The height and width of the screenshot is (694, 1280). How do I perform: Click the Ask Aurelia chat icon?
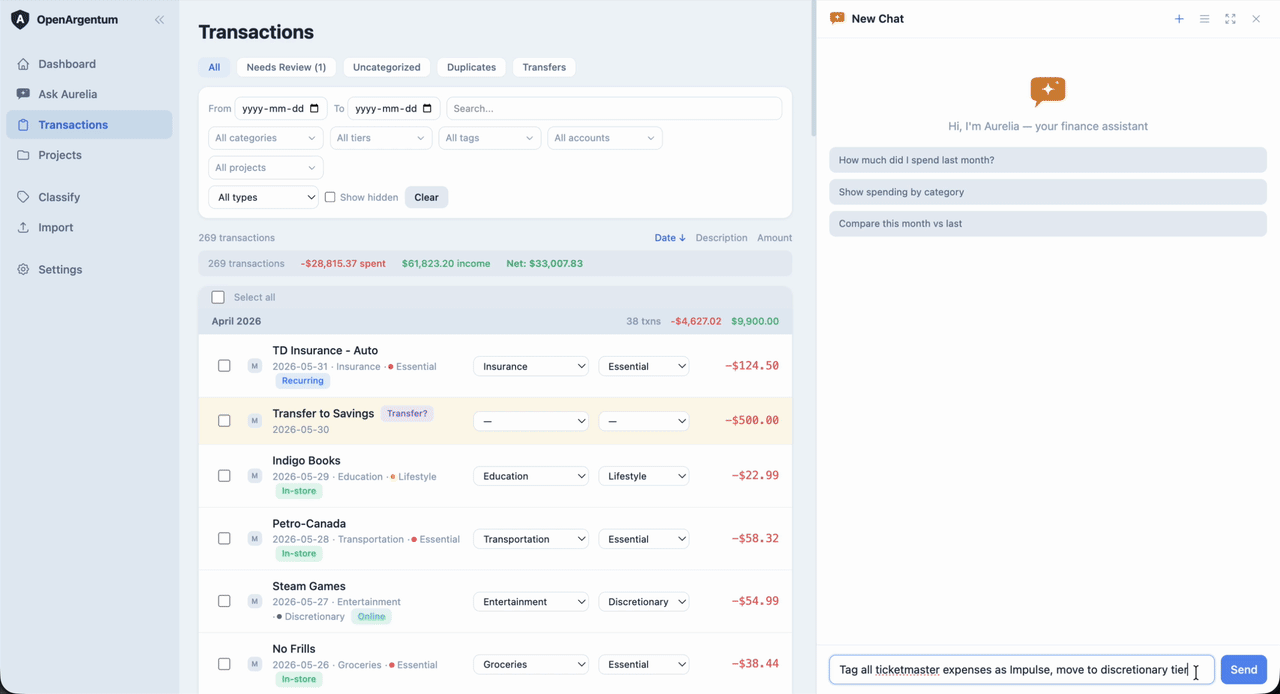23,94
